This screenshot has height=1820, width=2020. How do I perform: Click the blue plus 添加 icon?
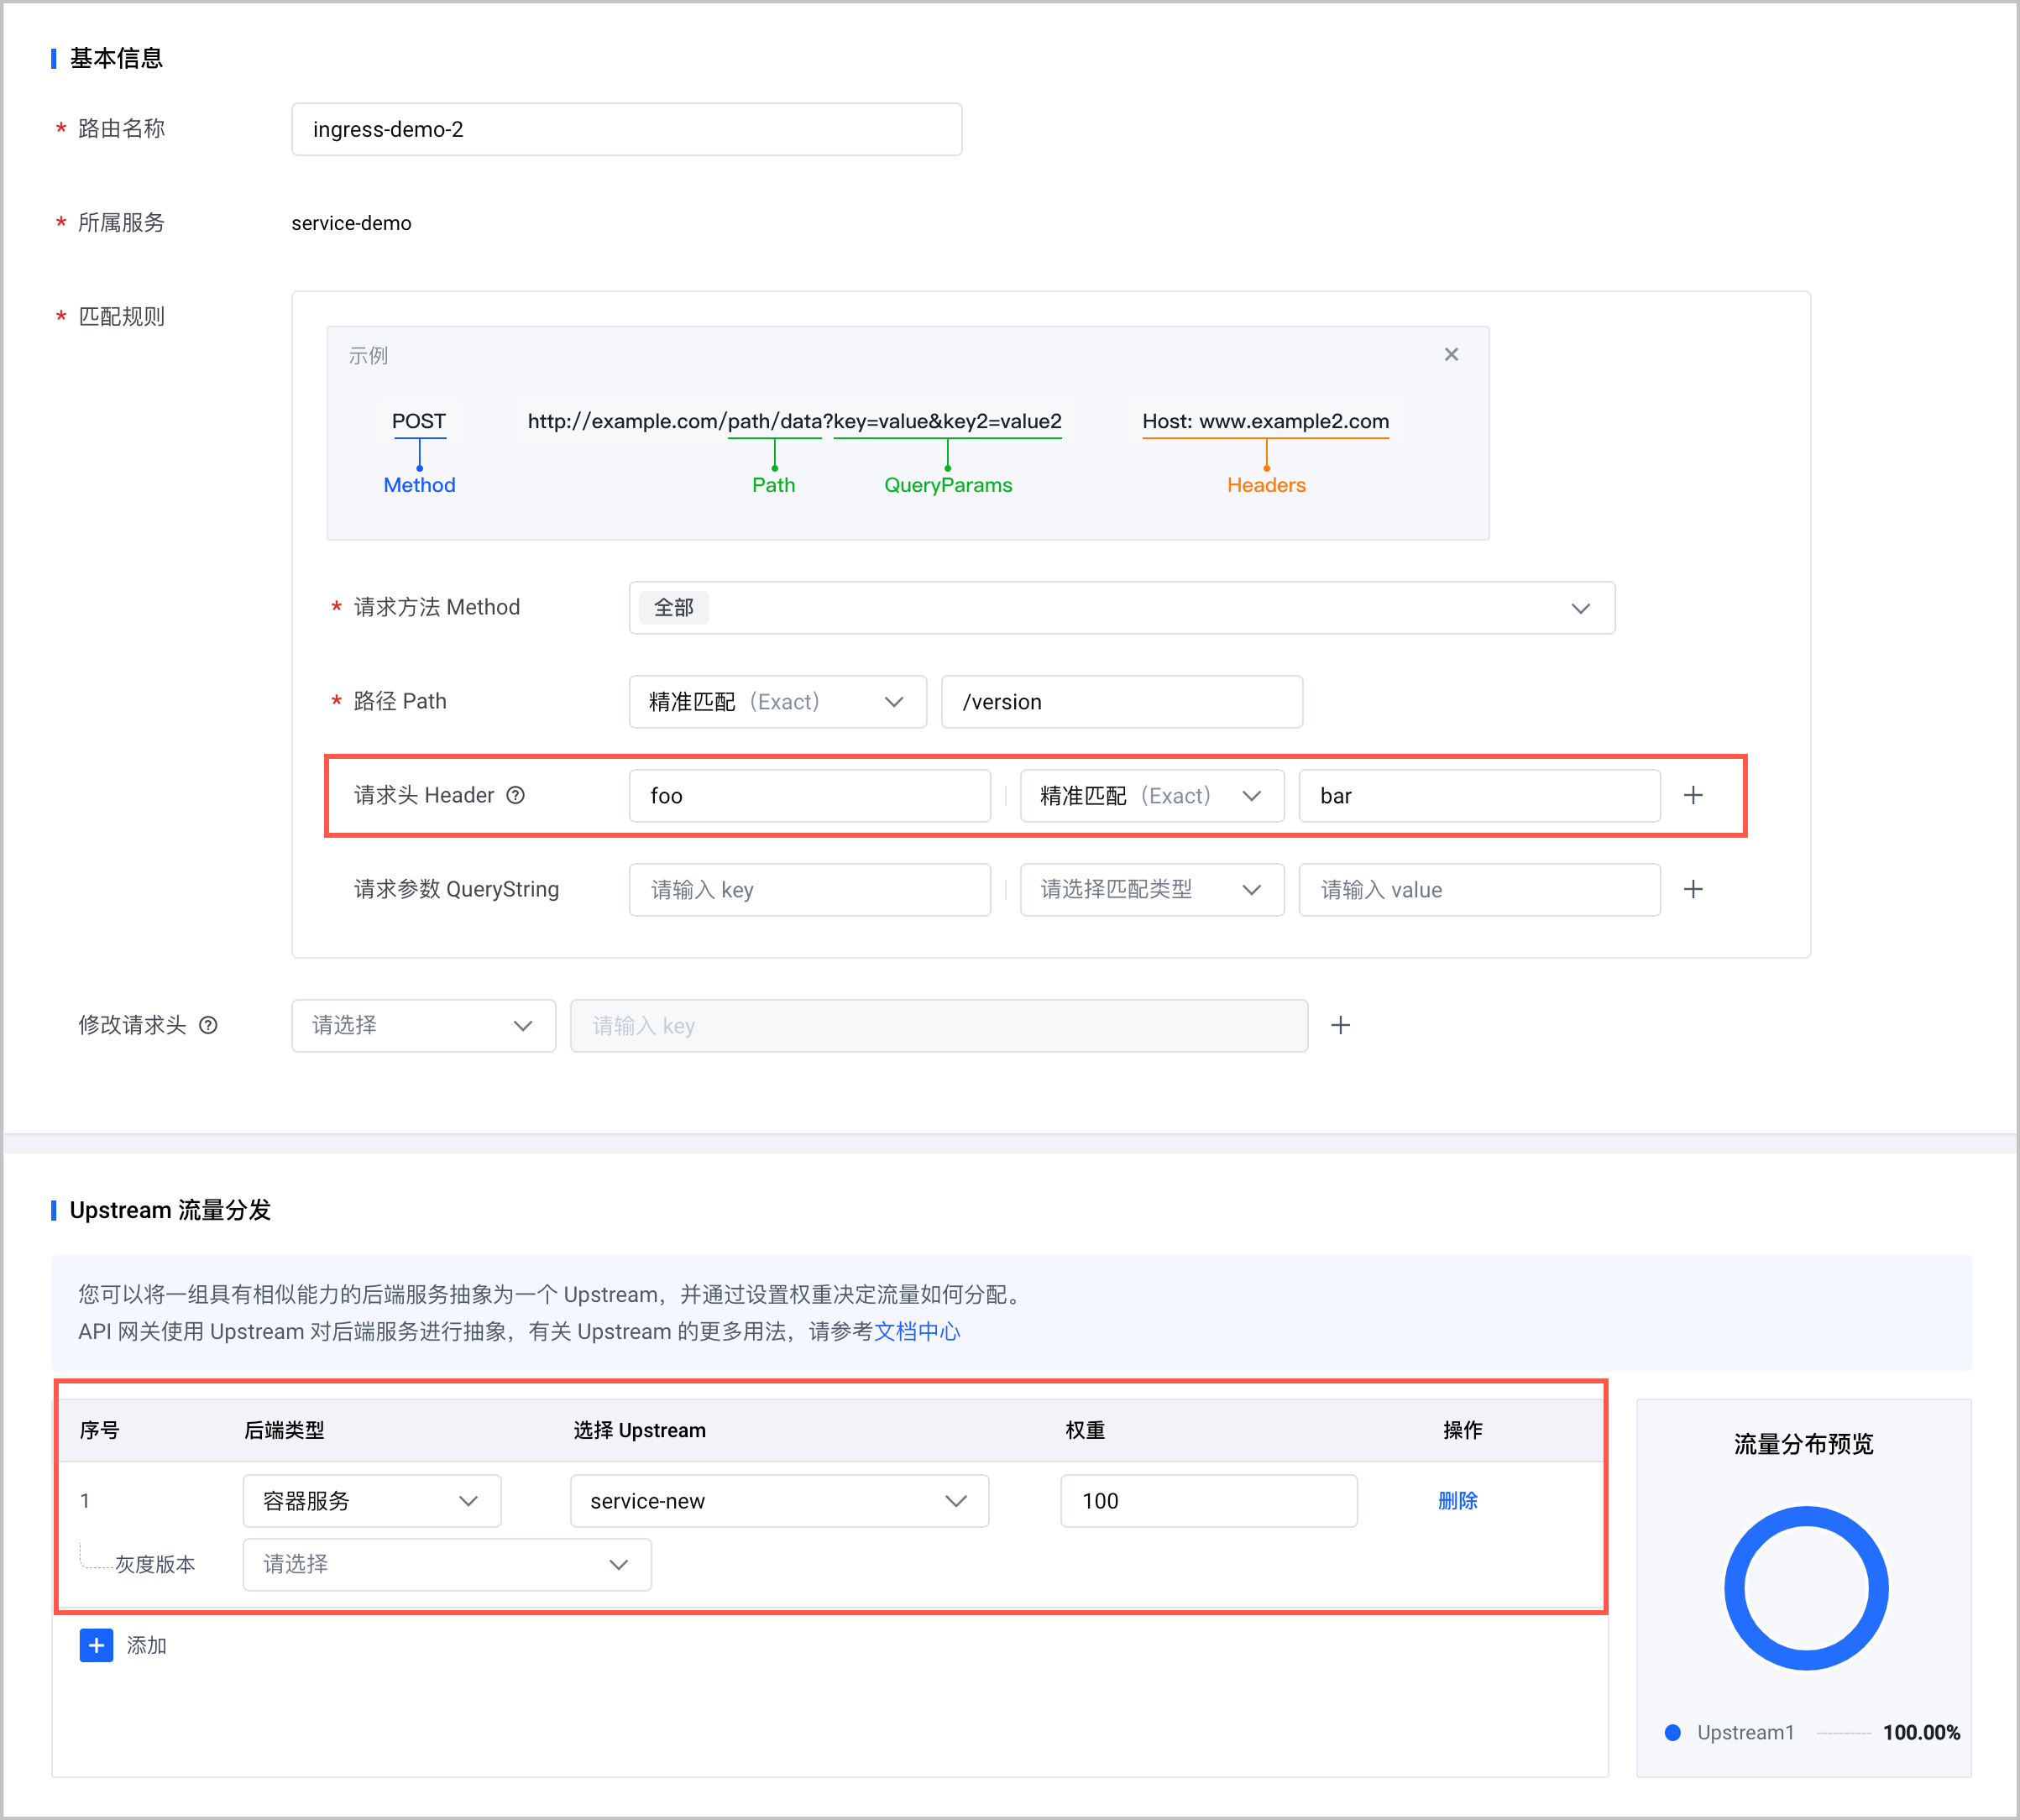click(x=96, y=1645)
